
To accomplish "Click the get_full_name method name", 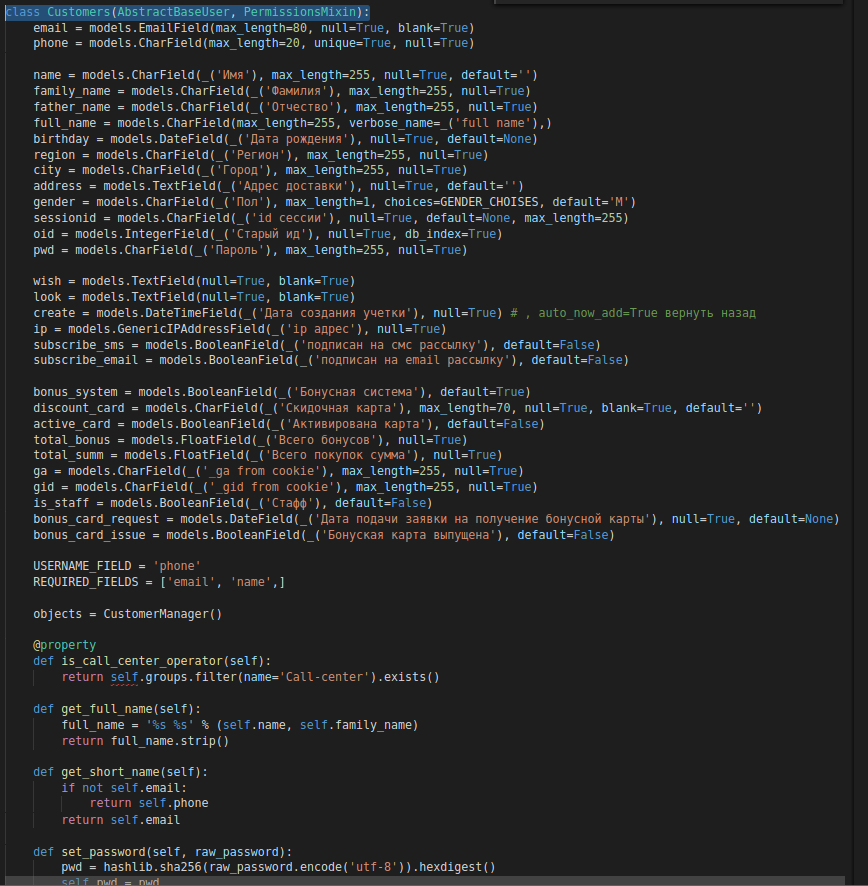I will click(x=107, y=709).
